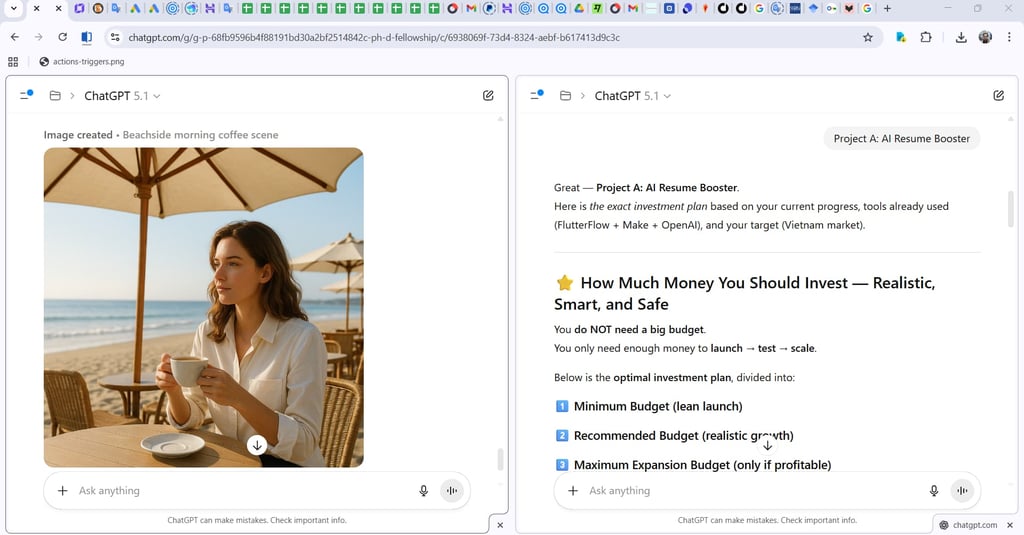Viewport: 1024px width, 535px height.
Task: Toggle the split view icon beside the address bar
Action: point(87,37)
